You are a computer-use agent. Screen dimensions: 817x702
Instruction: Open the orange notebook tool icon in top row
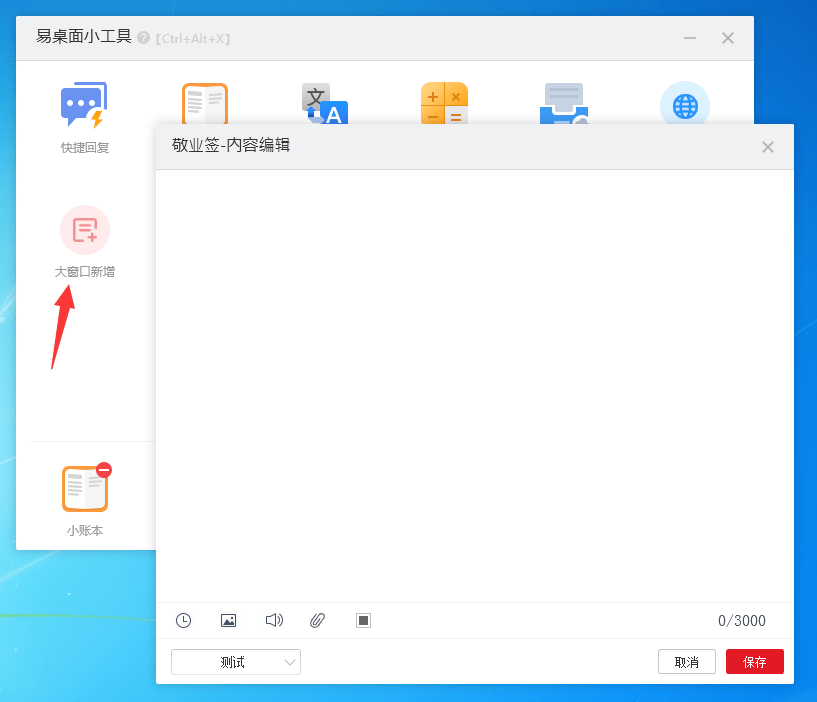click(205, 103)
